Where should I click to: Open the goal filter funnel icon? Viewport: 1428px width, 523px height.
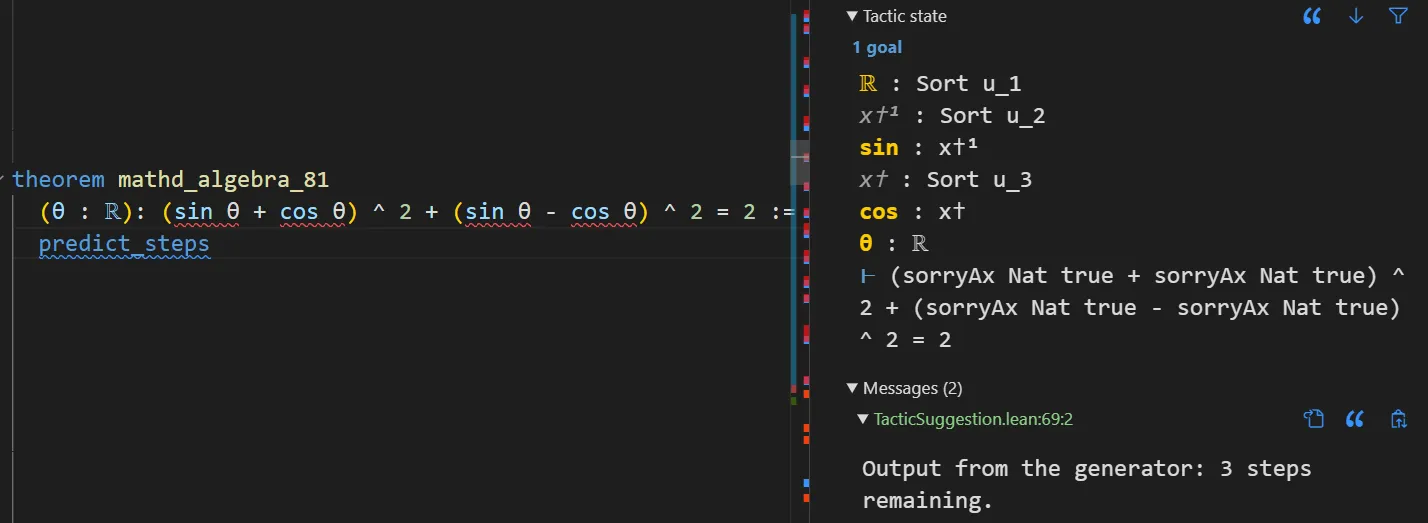coord(1398,16)
